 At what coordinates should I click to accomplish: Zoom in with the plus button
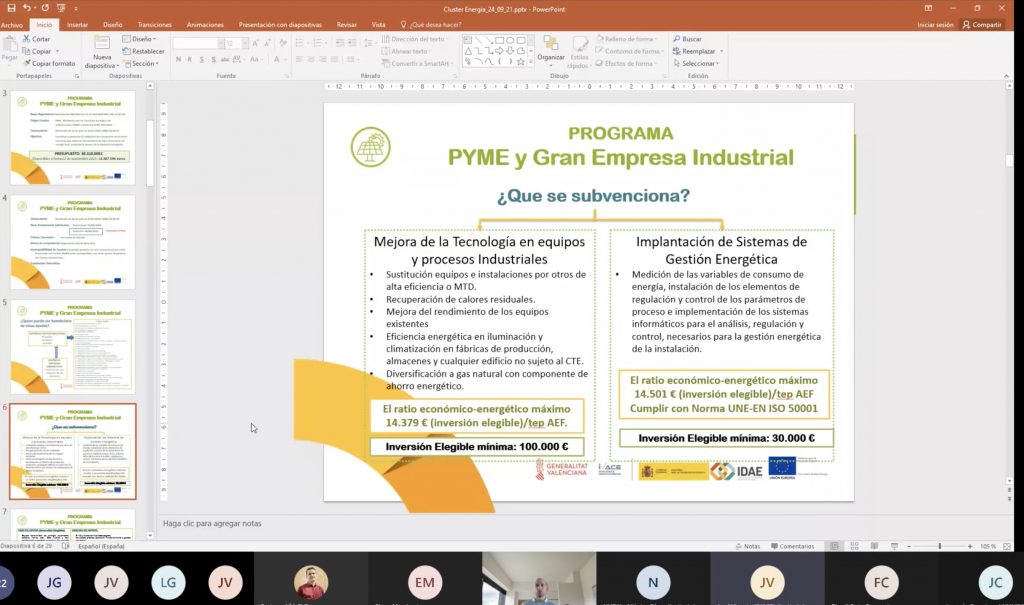click(x=970, y=546)
